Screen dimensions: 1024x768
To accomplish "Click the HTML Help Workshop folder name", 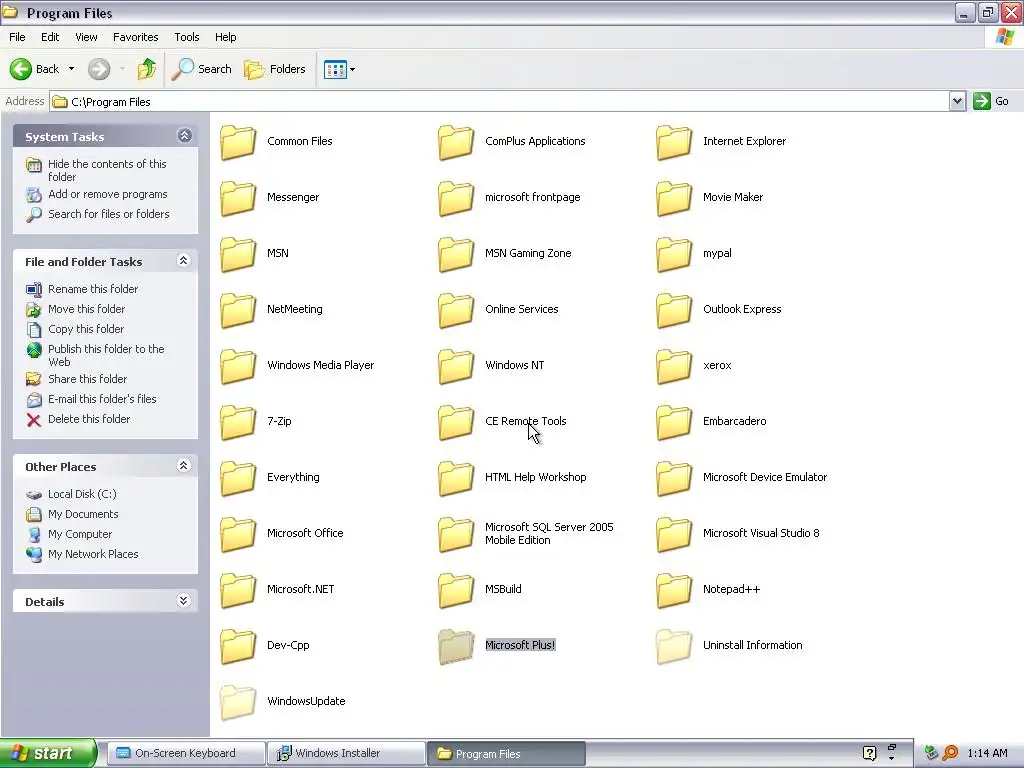I will [x=536, y=477].
